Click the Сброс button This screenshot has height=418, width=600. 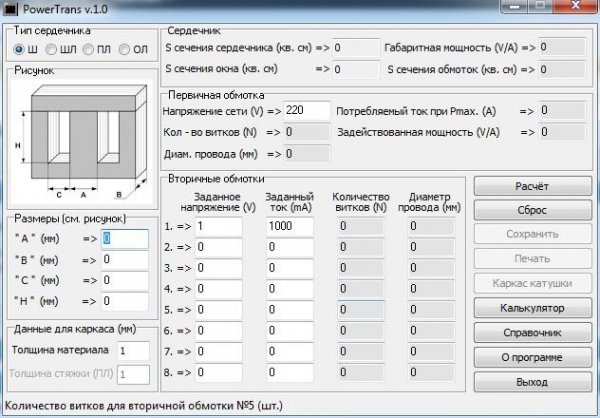[533, 210]
